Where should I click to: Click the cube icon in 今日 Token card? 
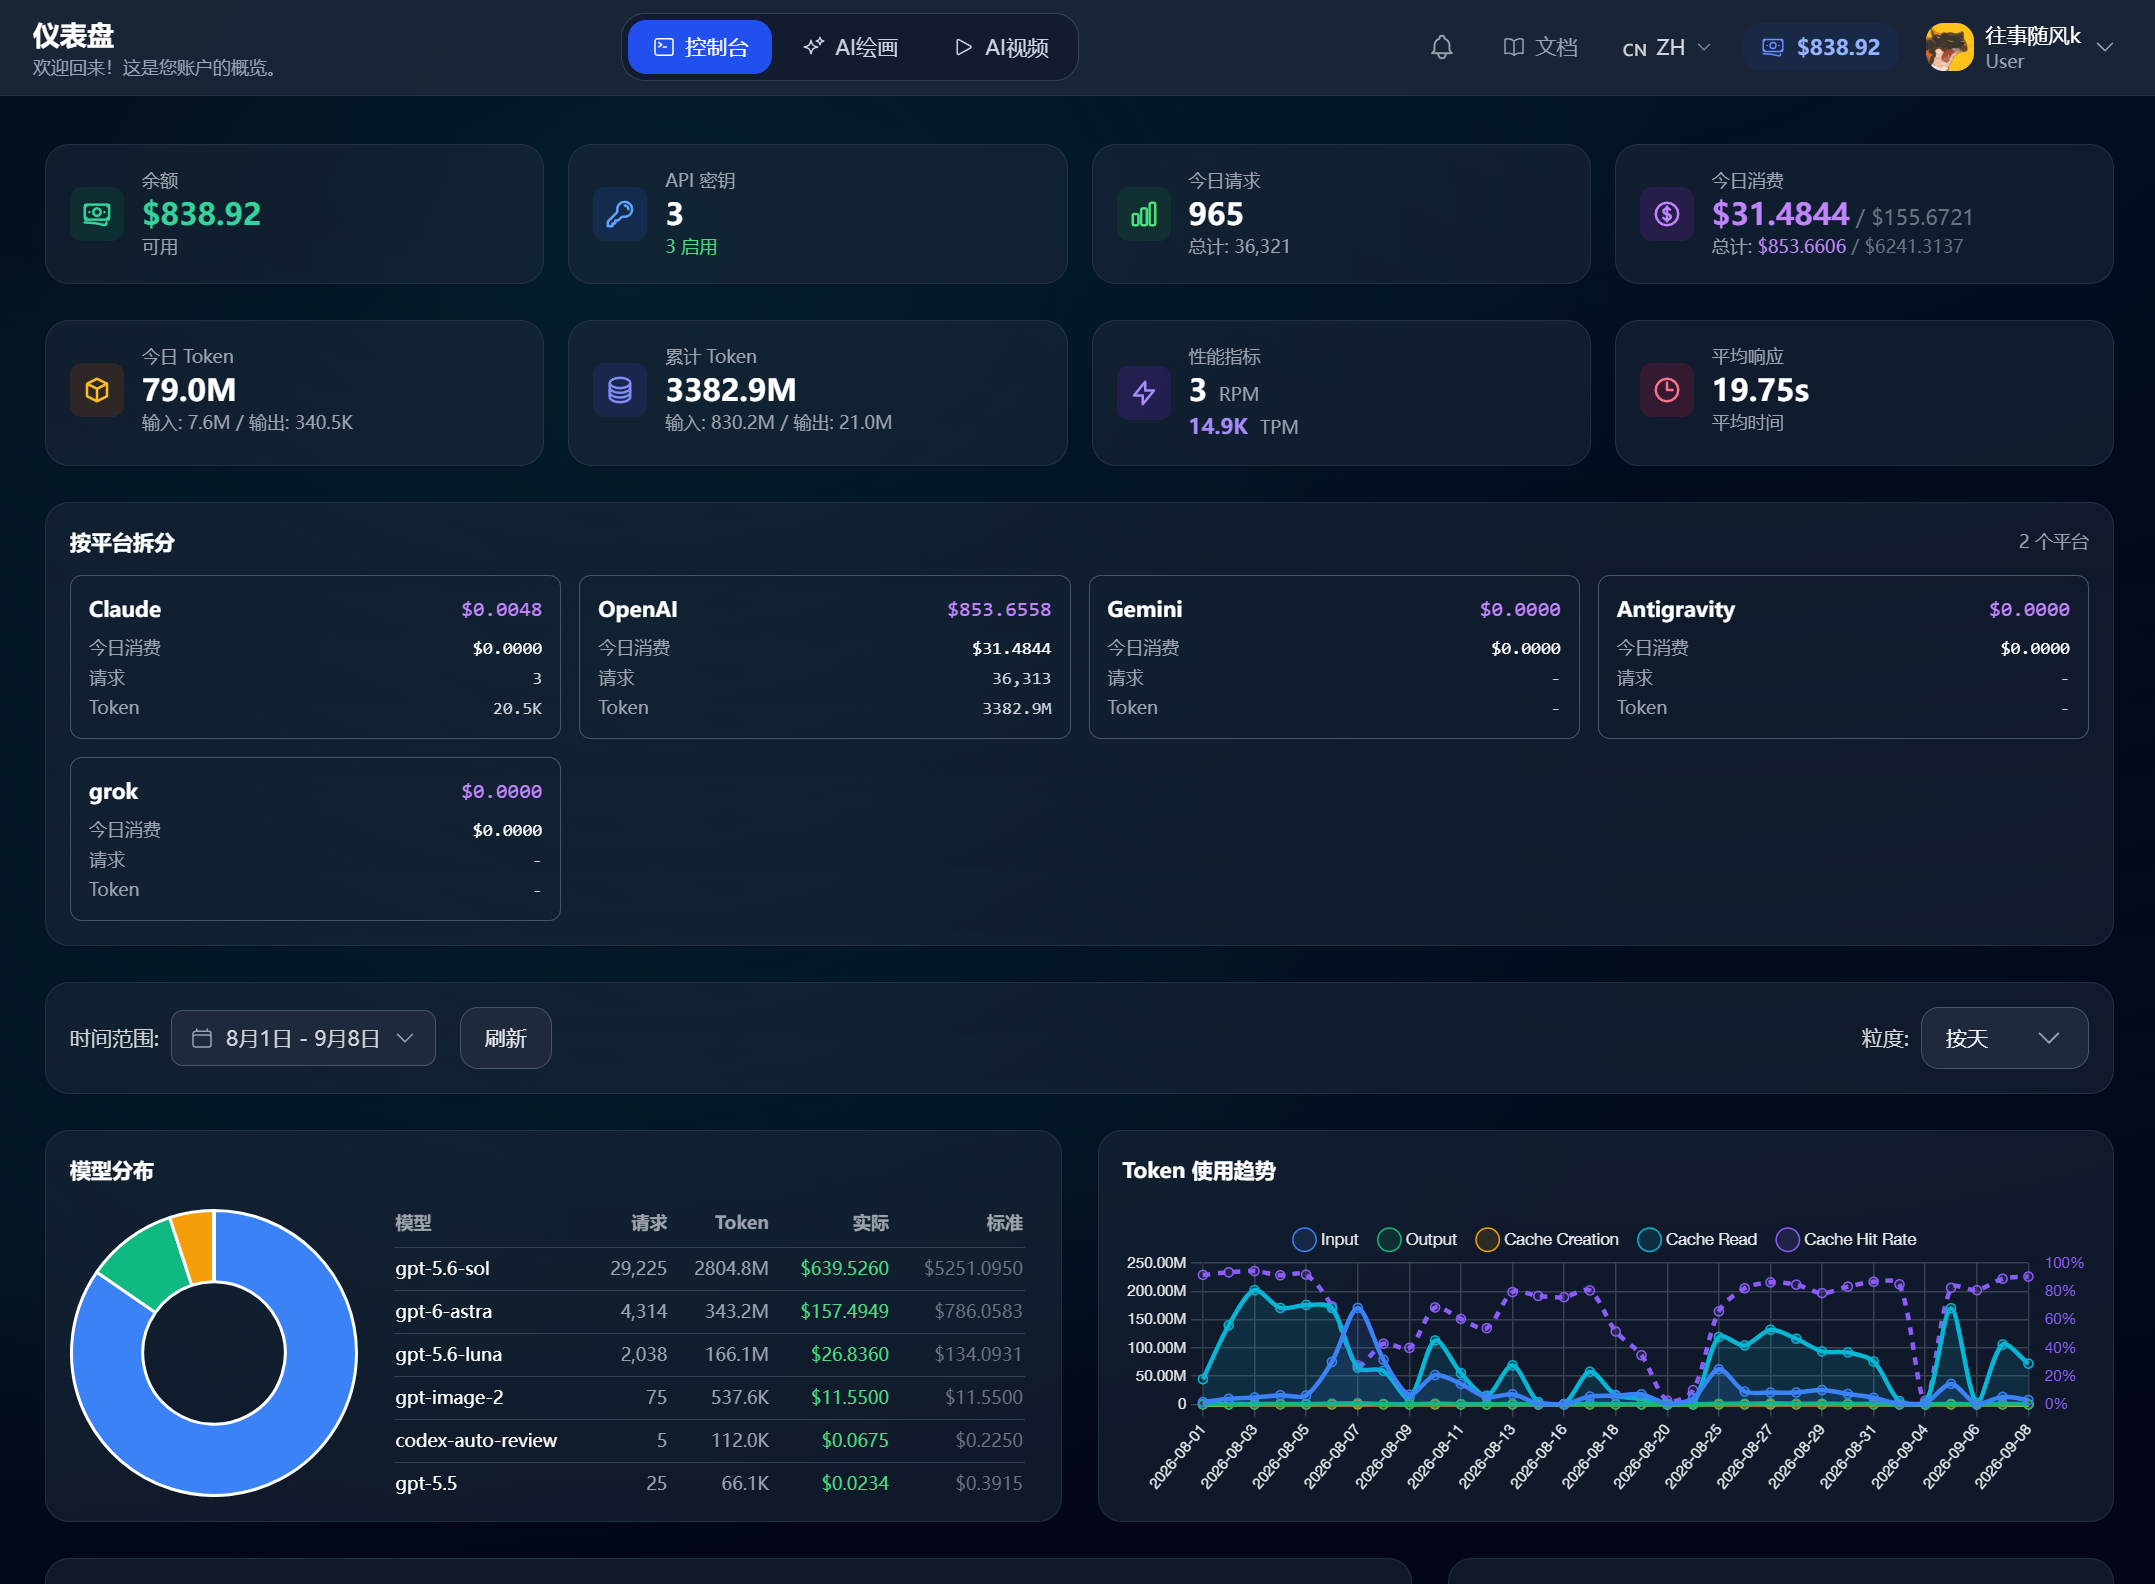pos(97,390)
